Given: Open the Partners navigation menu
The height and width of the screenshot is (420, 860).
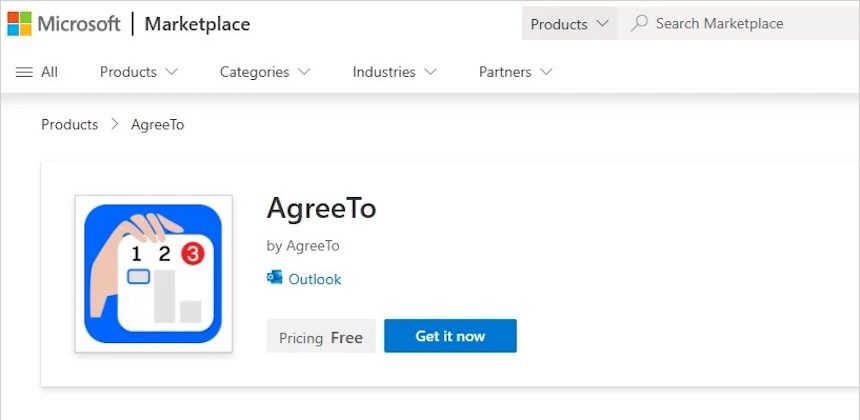Looking at the screenshot, I should click(516, 72).
